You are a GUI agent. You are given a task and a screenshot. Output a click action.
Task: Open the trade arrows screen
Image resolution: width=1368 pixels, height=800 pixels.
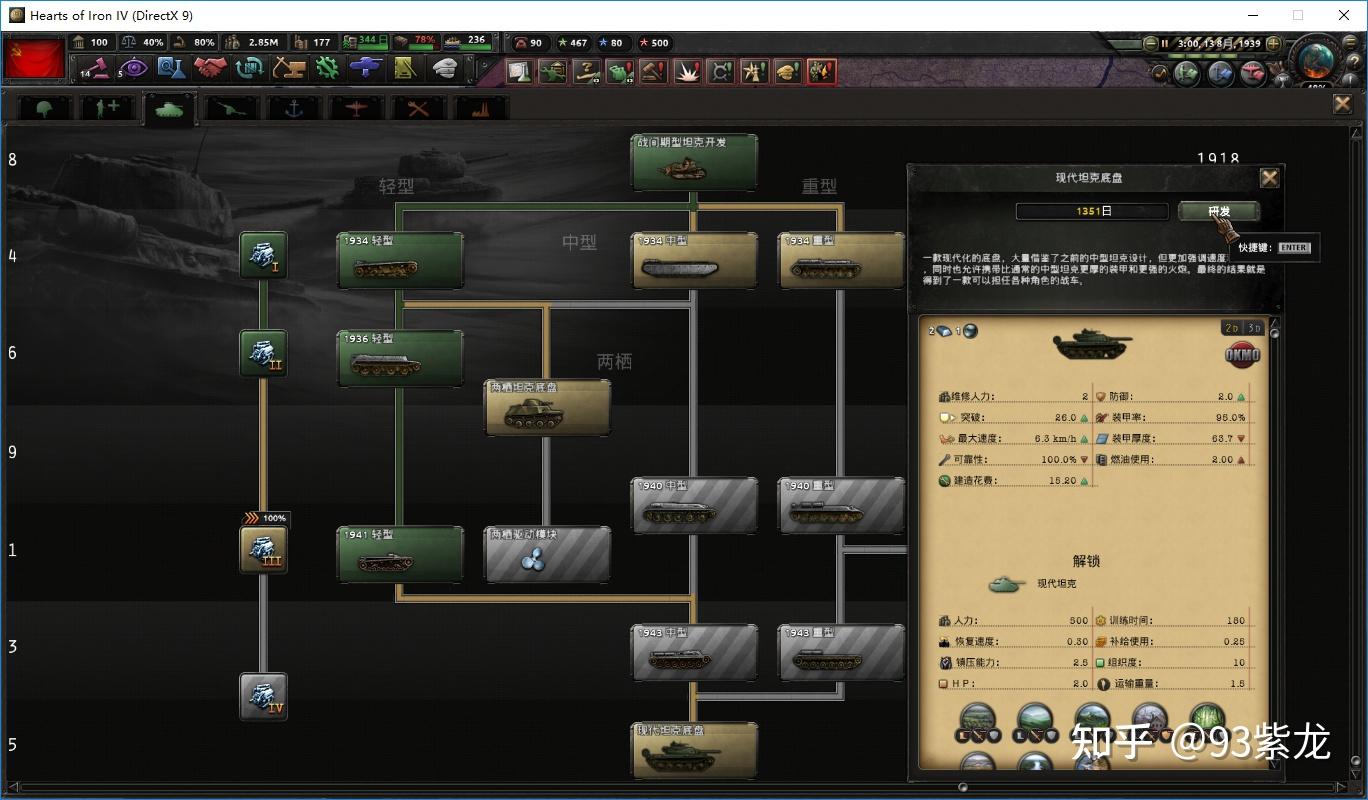tap(250, 68)
